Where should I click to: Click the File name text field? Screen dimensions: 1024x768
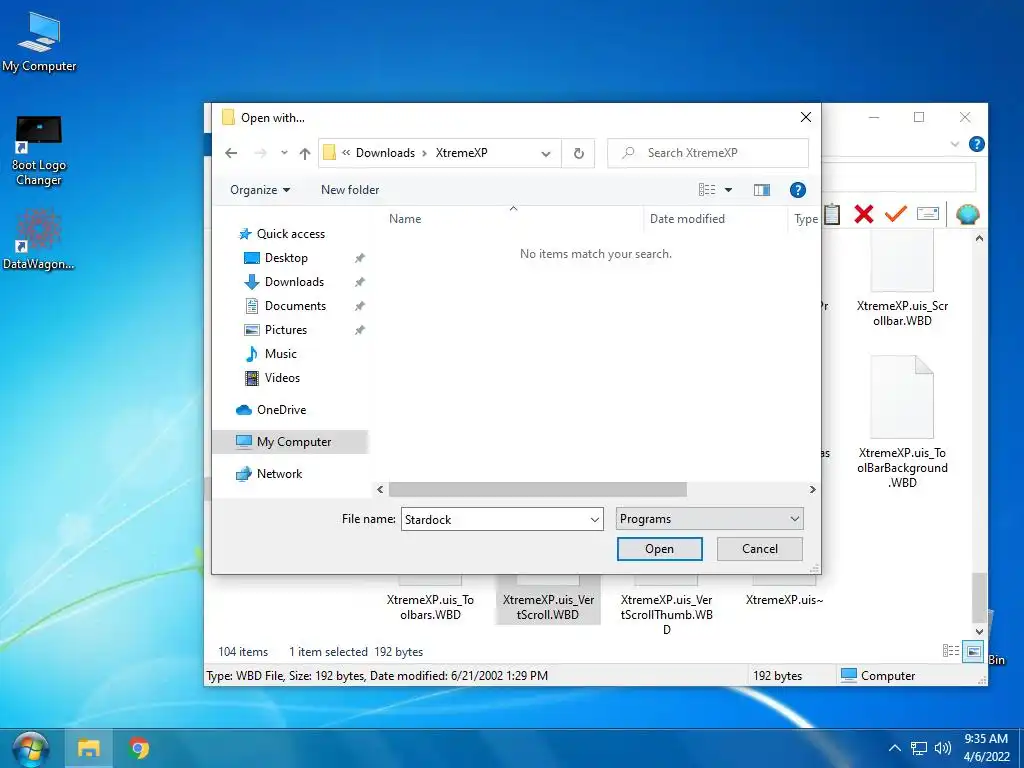(494, 520)
